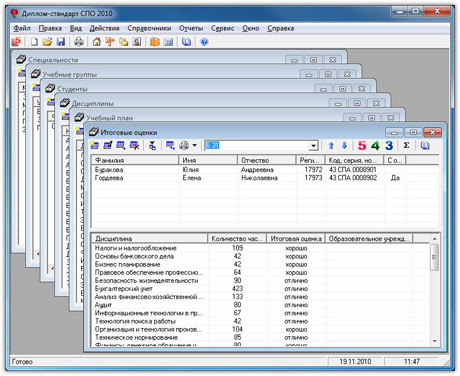Move down with the blue down arrow
This screenshot has width=460, height=376.
(344, 145)
